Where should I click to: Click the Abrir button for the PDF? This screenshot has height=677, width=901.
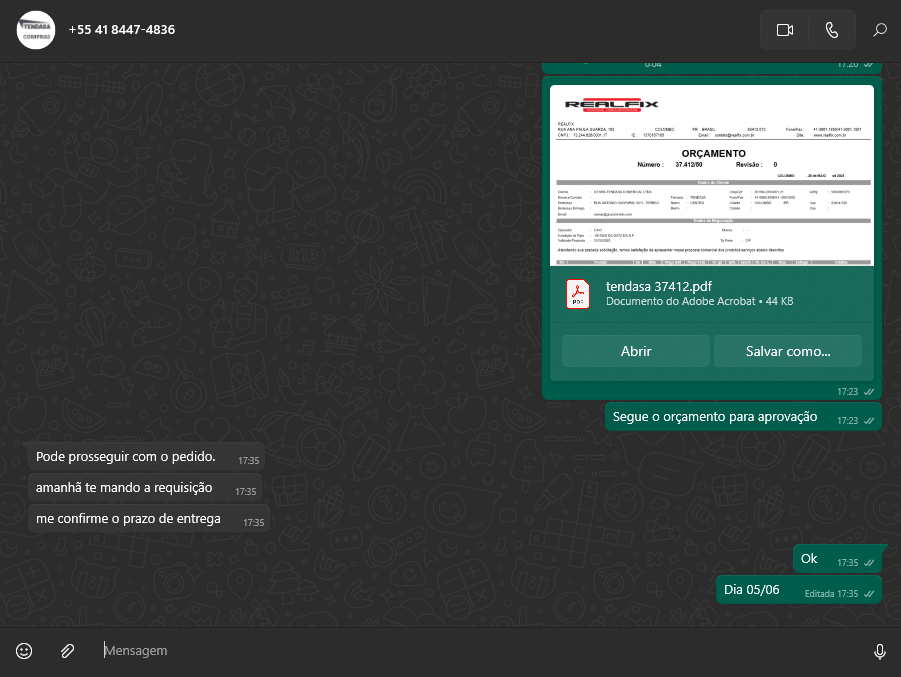(x=636, y=351)
